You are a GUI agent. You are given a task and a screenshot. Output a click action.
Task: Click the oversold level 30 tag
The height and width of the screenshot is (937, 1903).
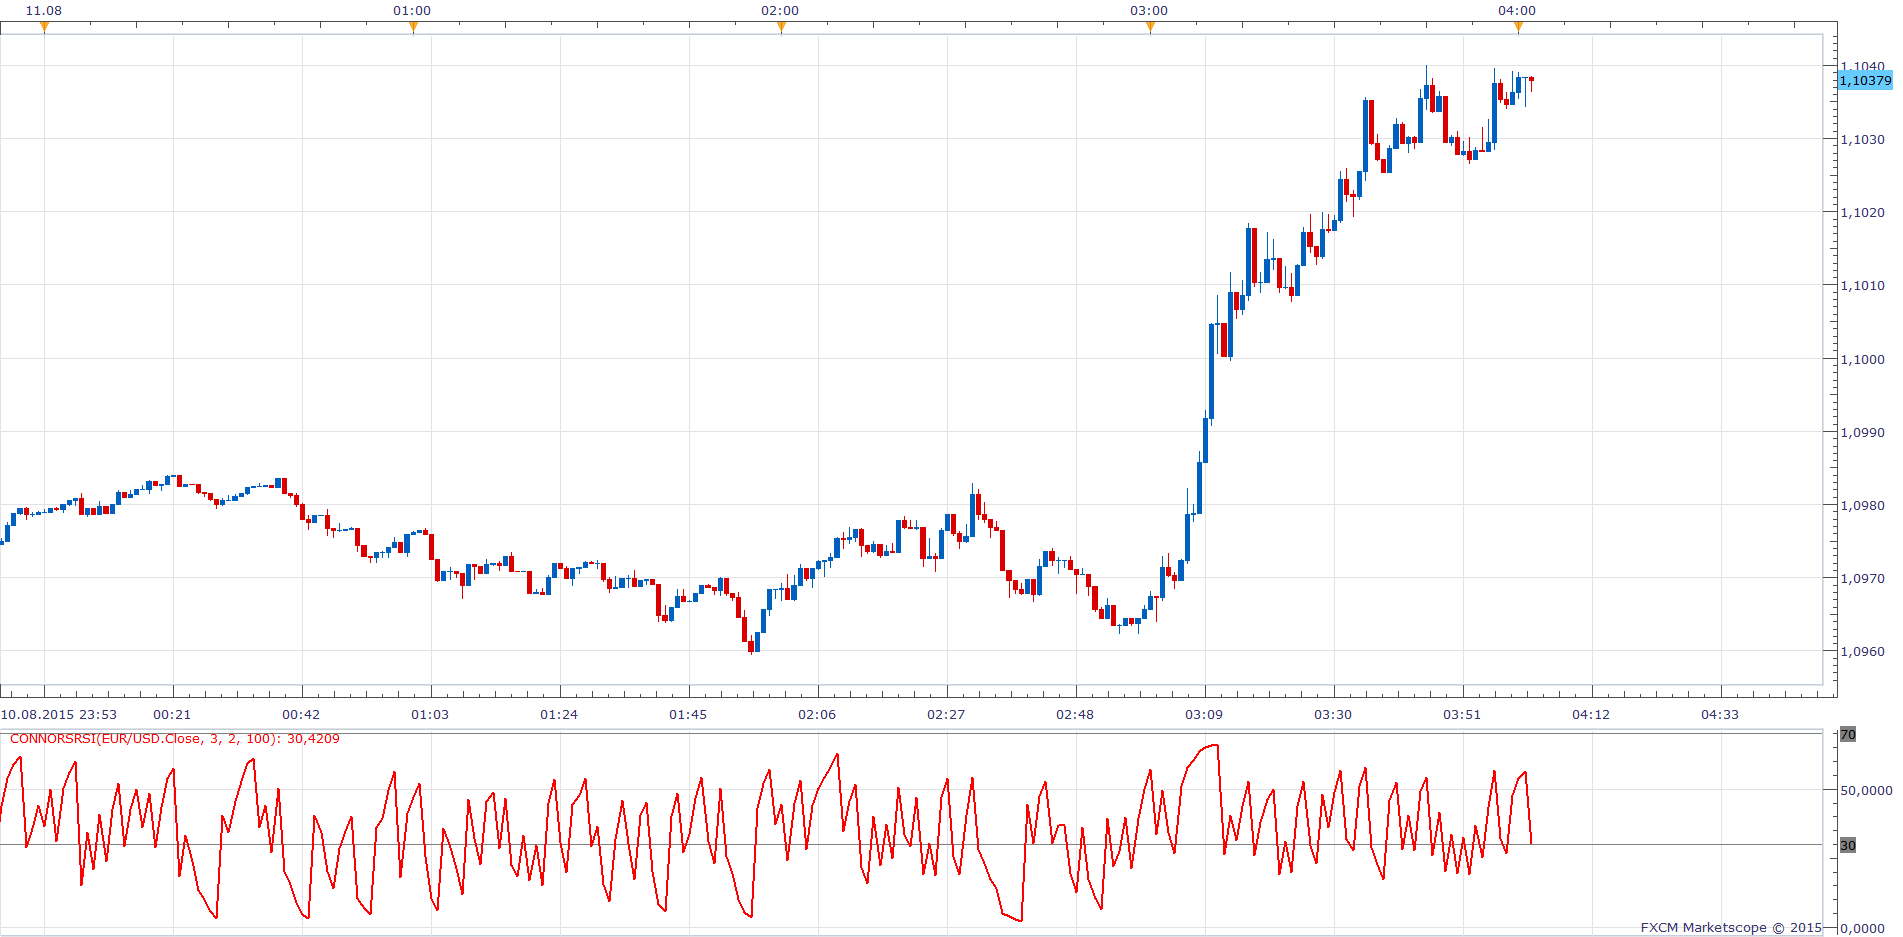1848,845
